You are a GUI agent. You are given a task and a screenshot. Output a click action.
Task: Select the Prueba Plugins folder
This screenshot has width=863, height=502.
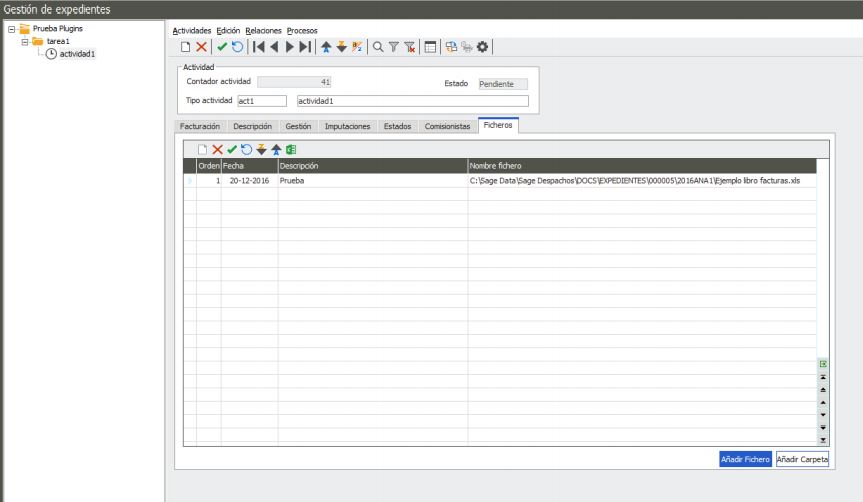(57, 29)
